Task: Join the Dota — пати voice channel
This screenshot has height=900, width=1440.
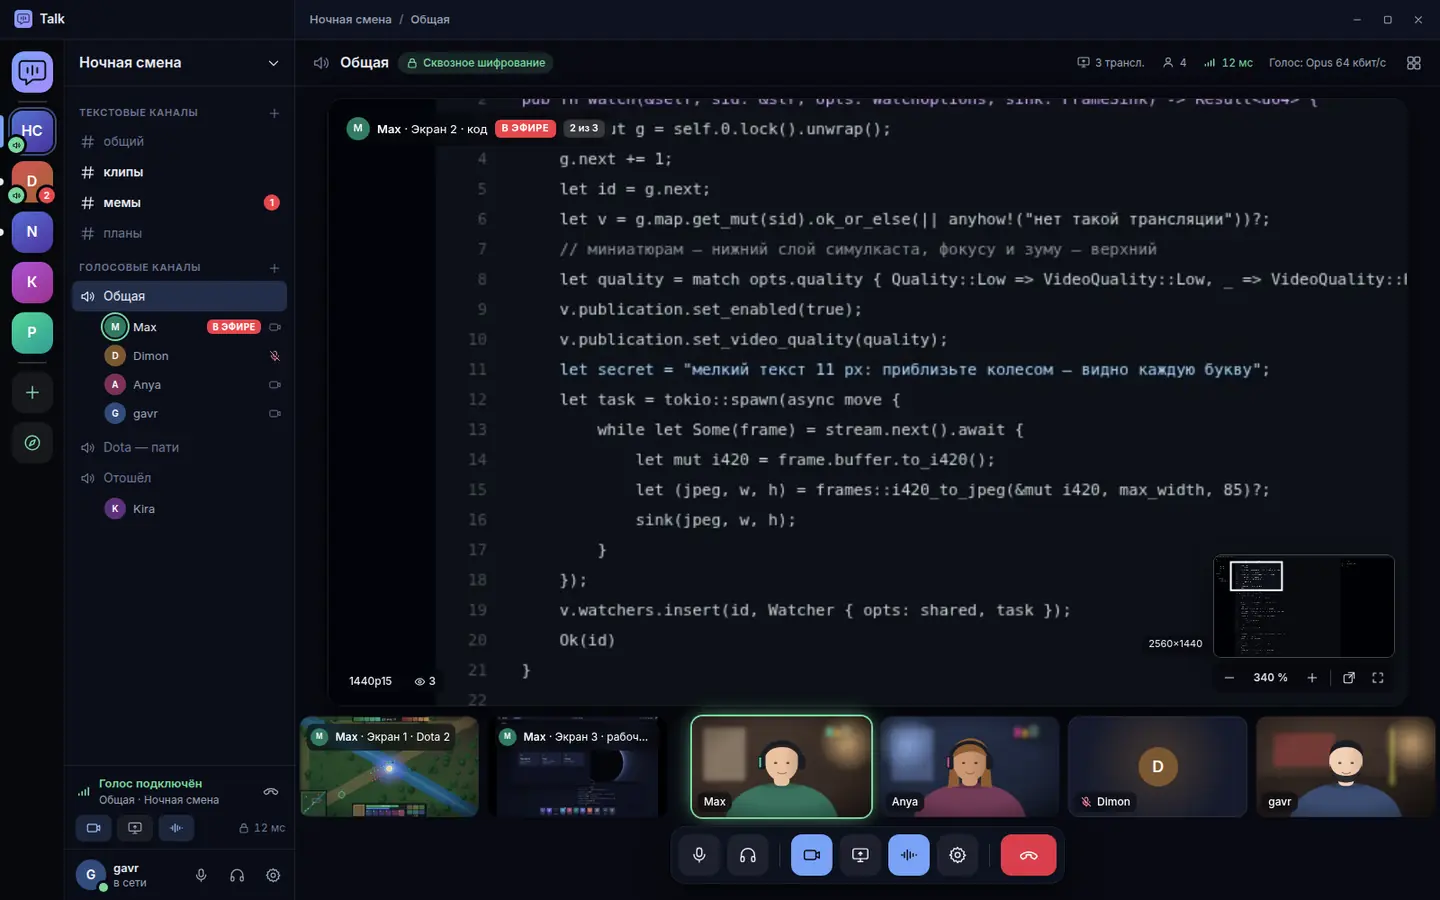Action: [179, 448]
